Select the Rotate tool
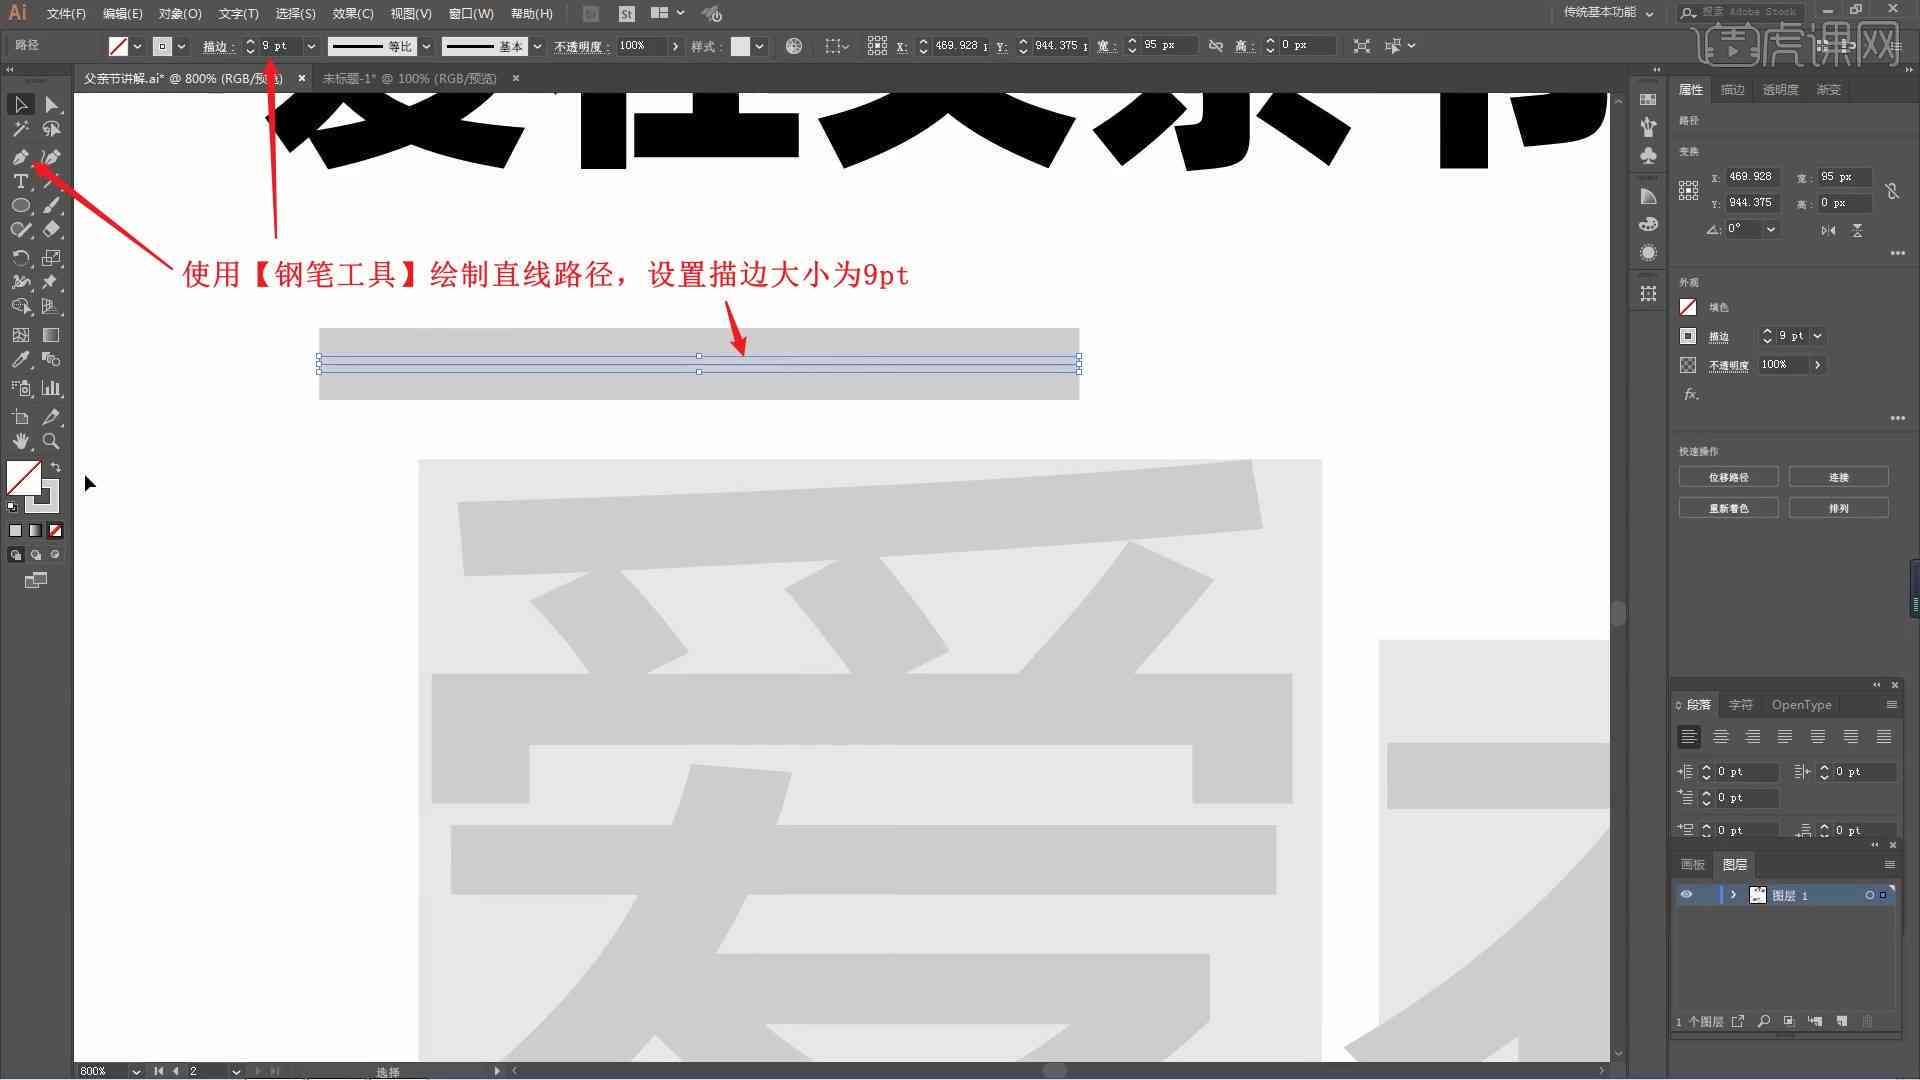The height and width of the screenshot is (1080, 1920). click(20, 257)
